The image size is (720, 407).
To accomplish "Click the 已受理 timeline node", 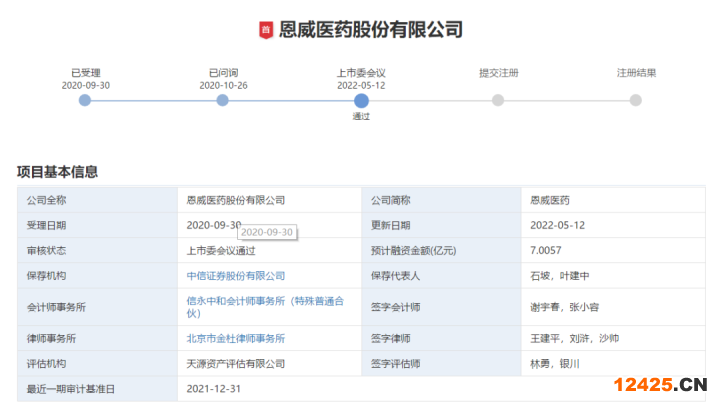I will [85, 100].
